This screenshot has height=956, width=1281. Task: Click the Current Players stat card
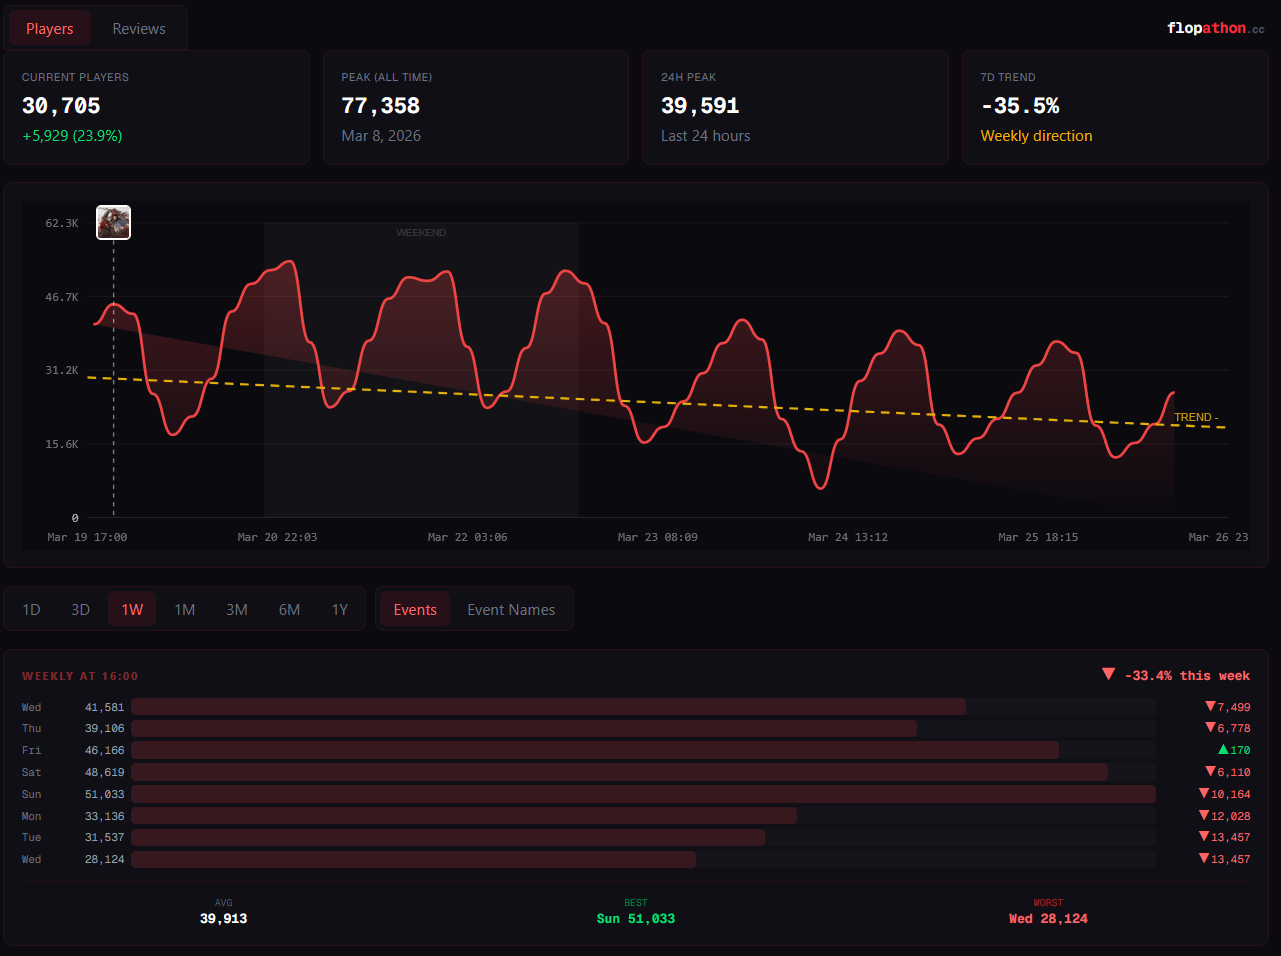[156, 107]
